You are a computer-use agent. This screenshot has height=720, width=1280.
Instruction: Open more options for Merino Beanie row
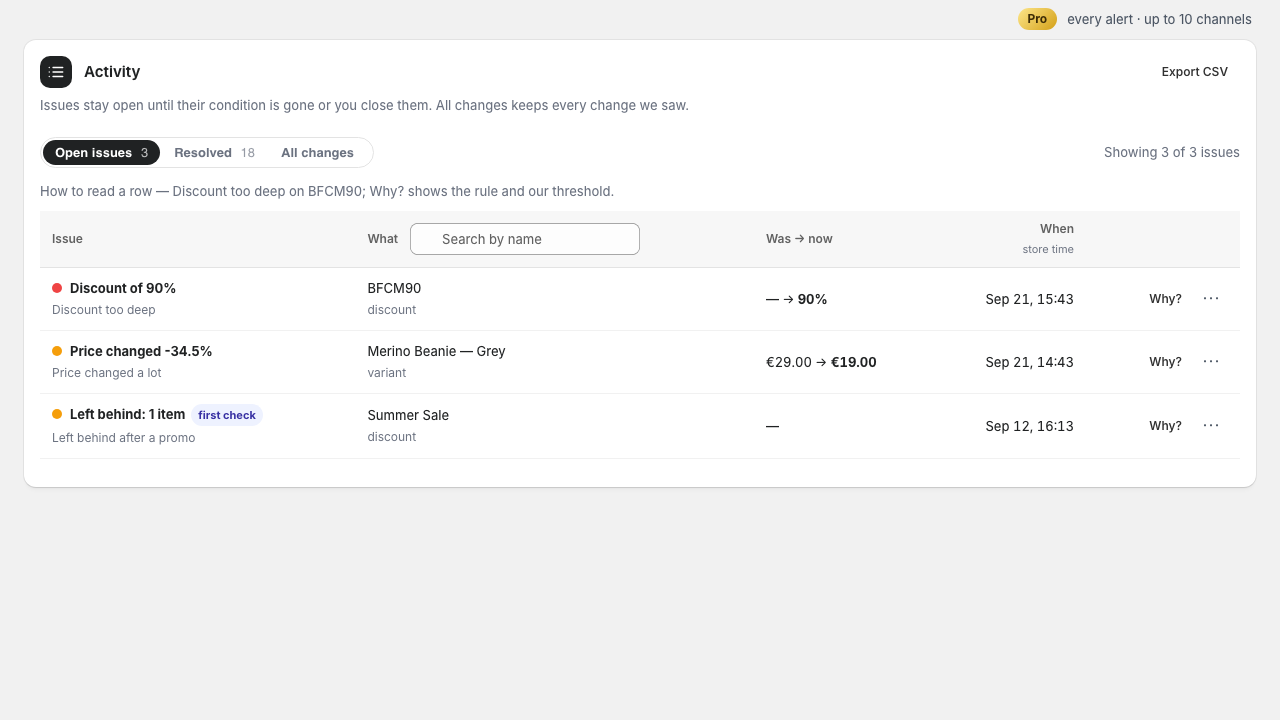(x=1211, y=361)
